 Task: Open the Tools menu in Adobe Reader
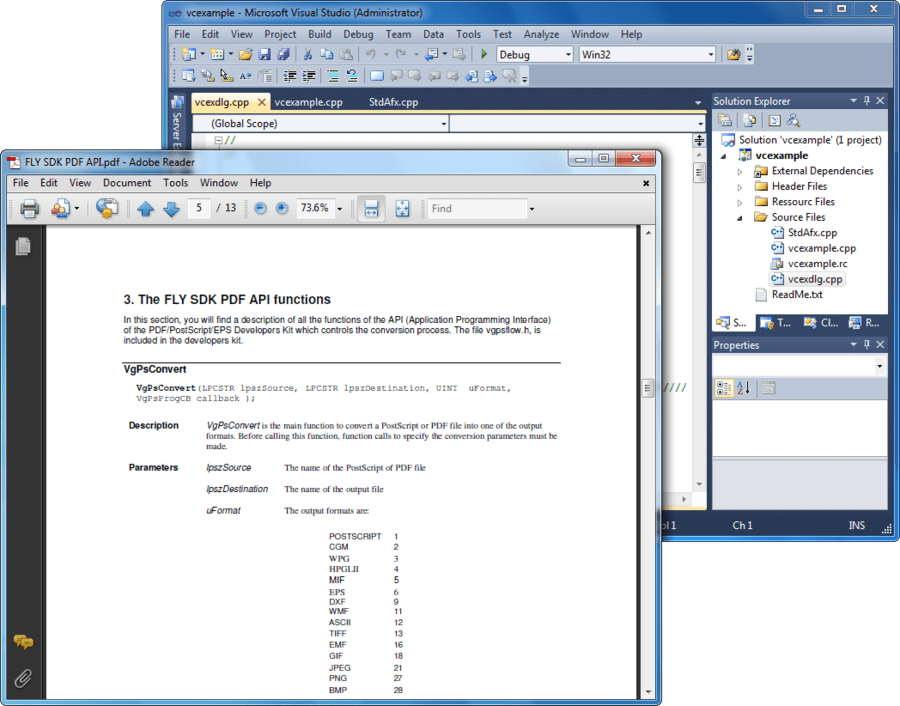[x=175, y=183]
